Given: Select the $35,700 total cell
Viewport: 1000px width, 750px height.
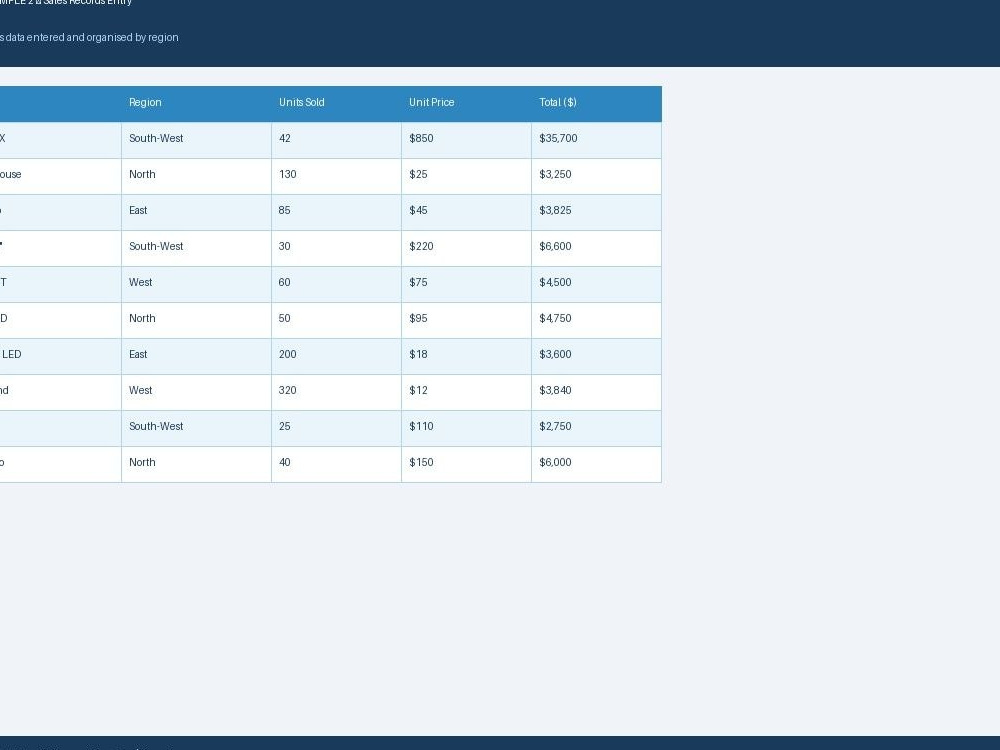Looking at the screenshot, I should 597,140.
